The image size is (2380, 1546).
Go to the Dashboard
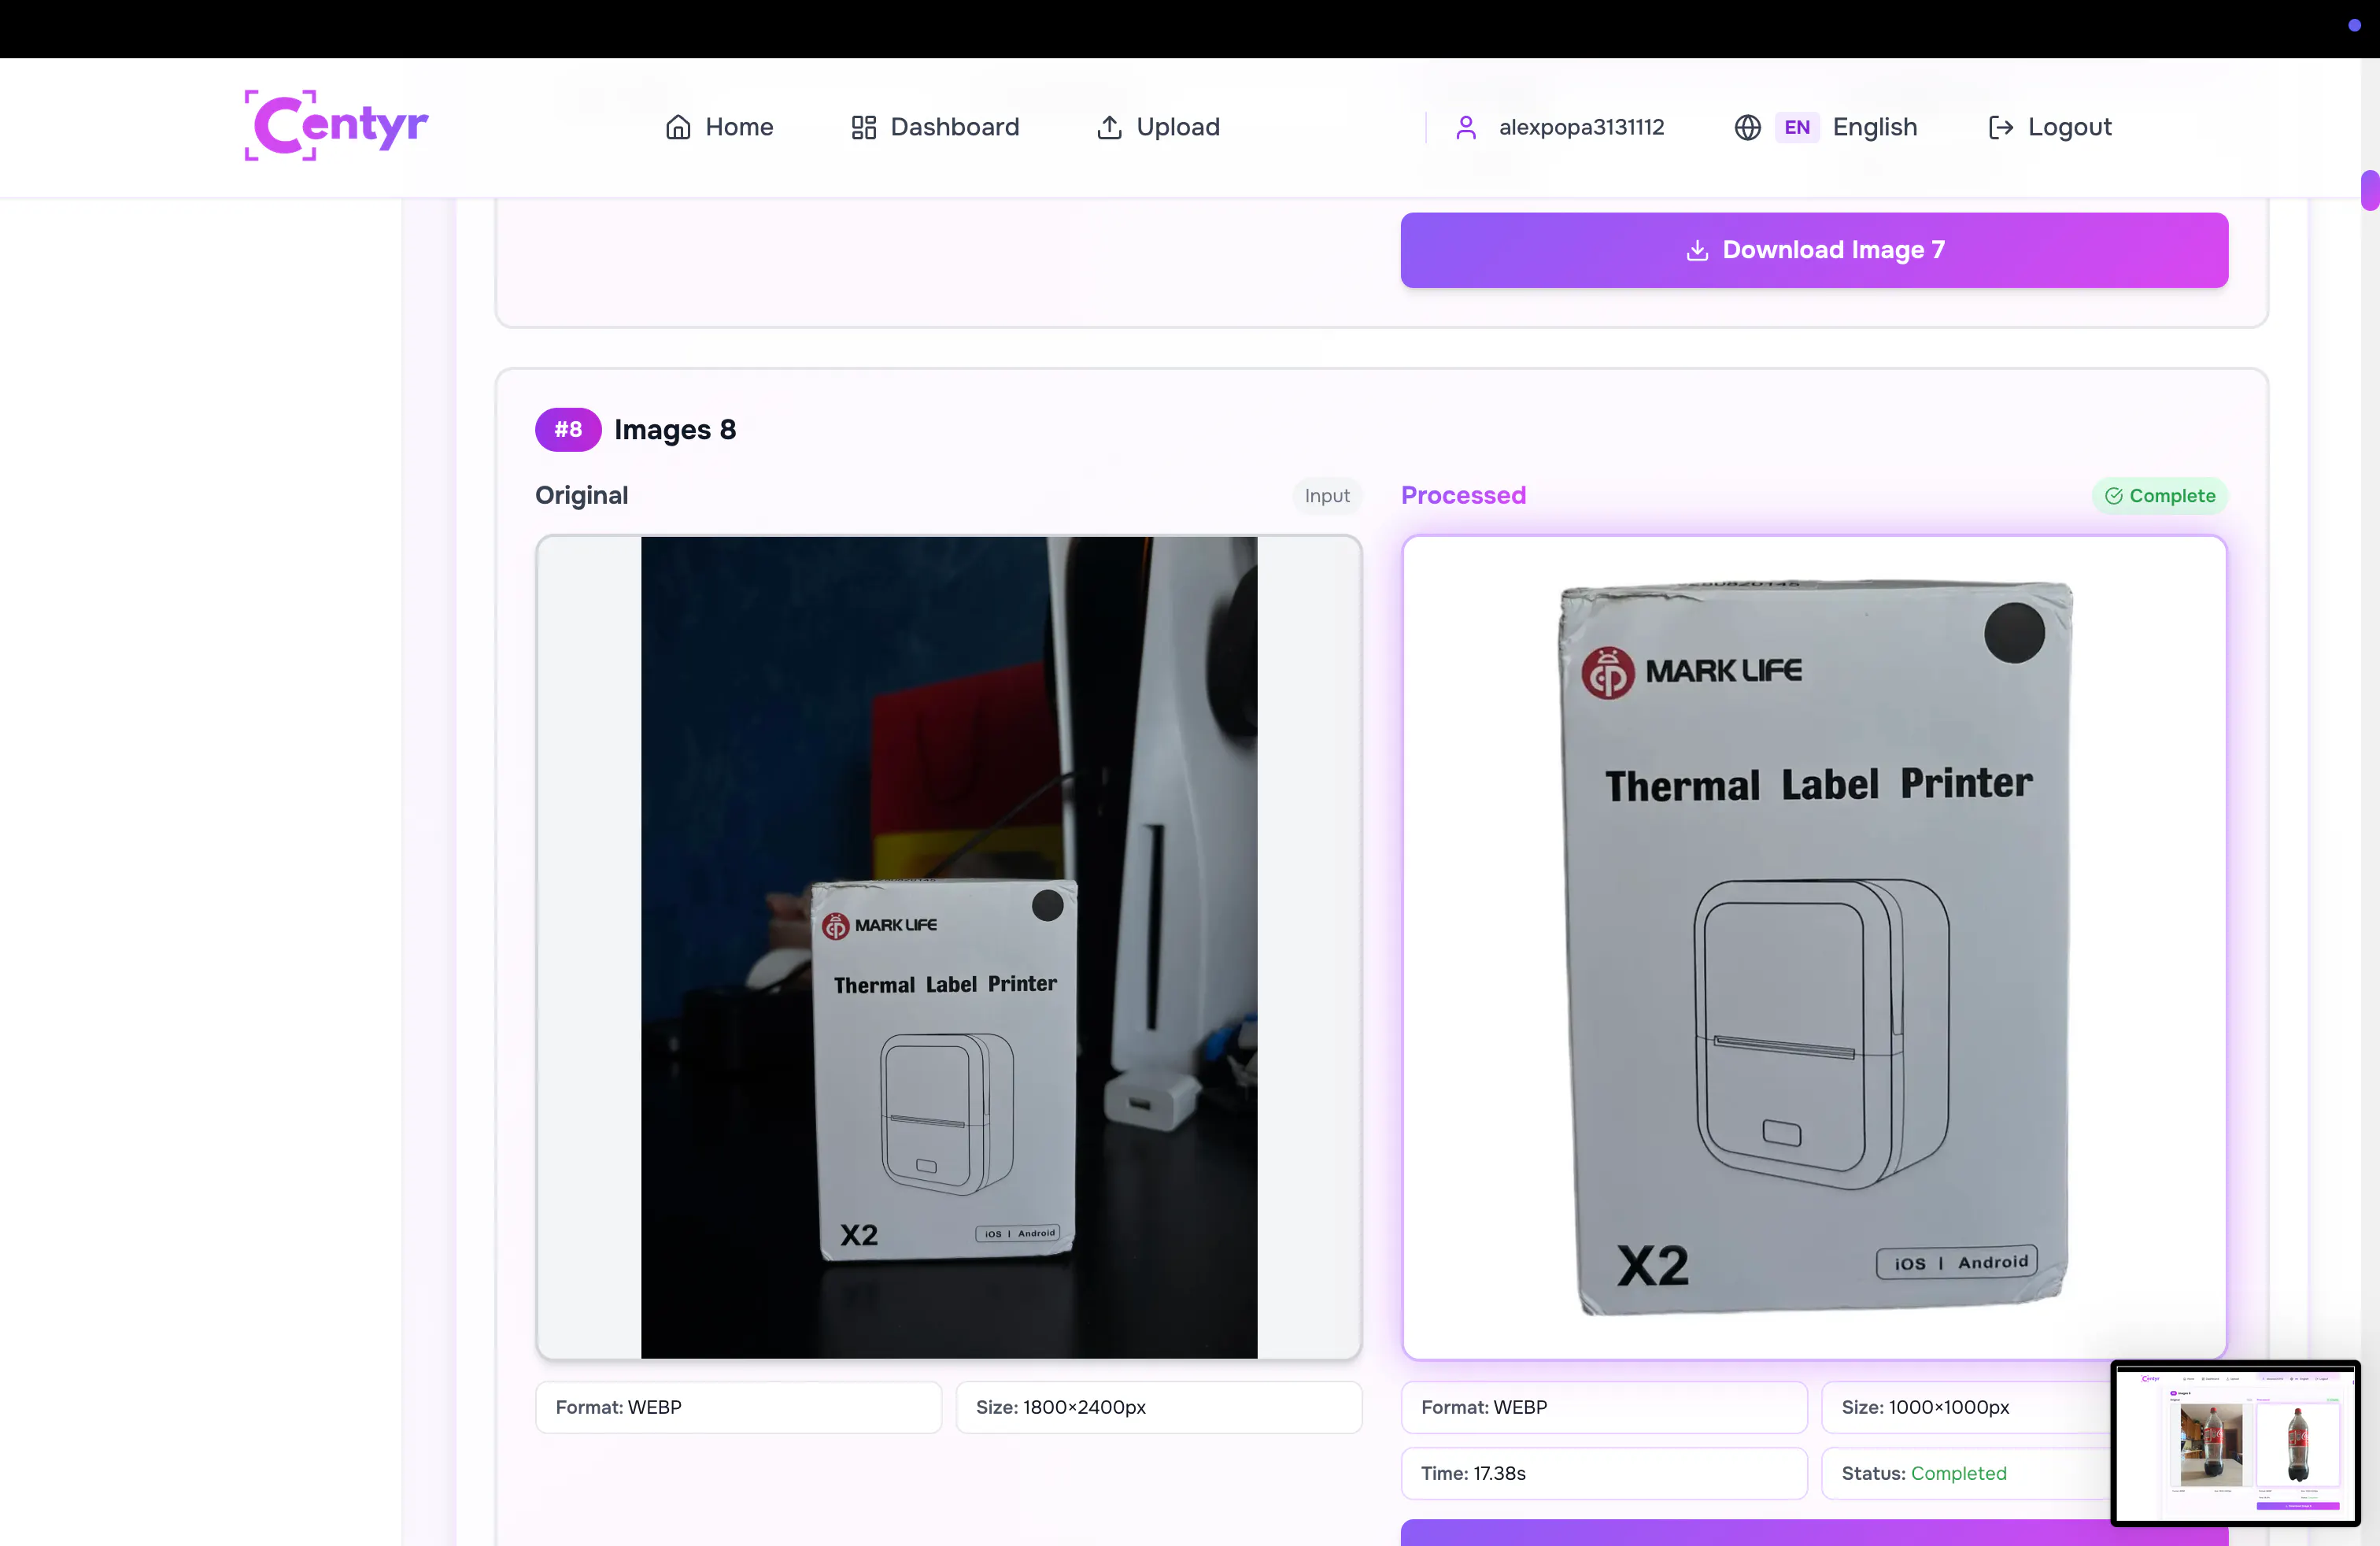pos(934,127)
